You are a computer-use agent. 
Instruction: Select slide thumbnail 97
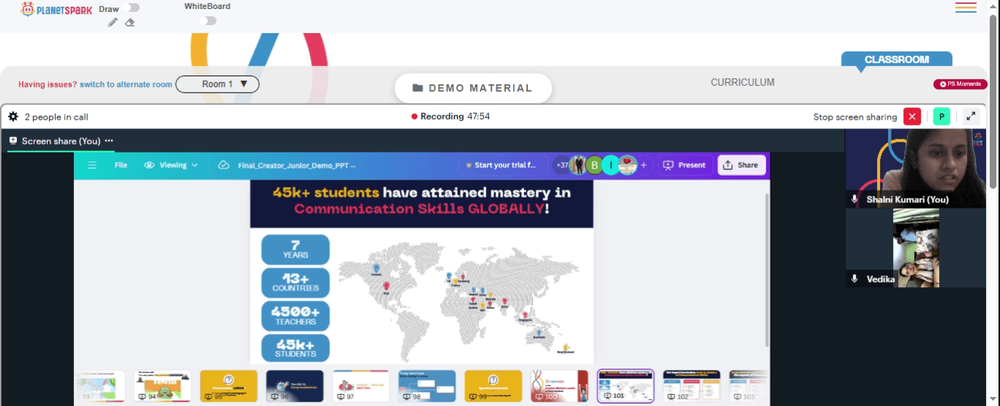[360, 386]
